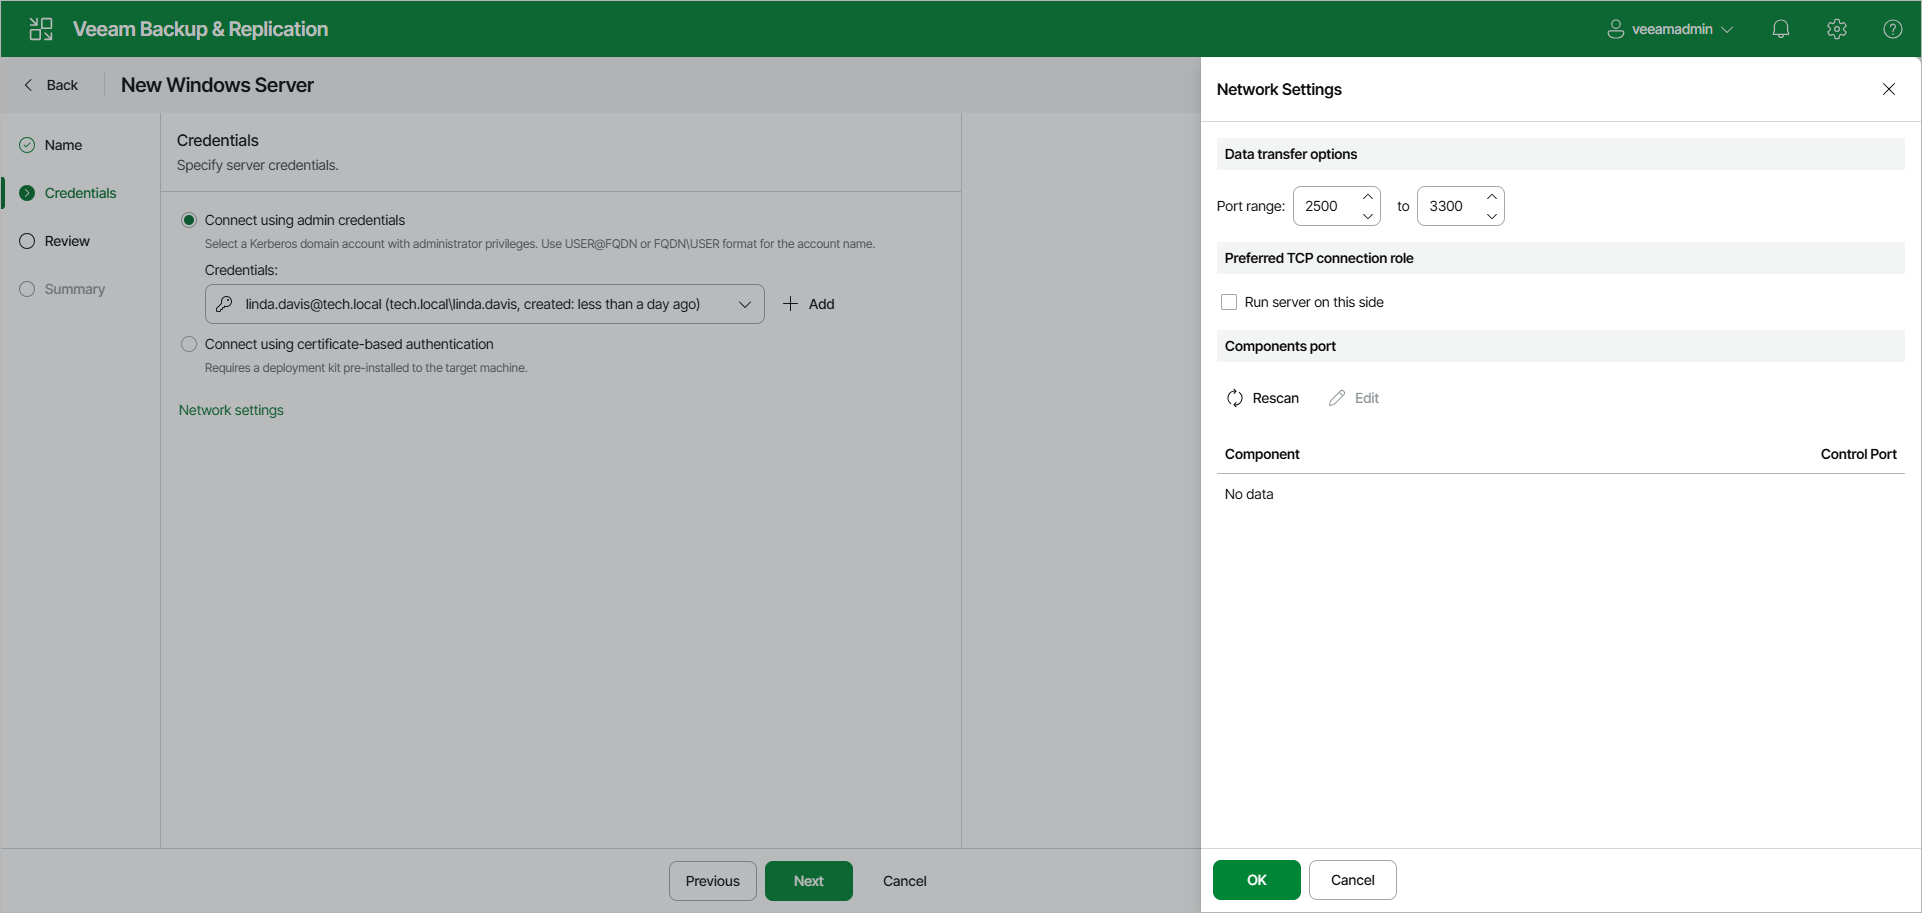Viewport: 1922px width, 913px height.
Task: Click the Edit pencil icon
Action: (1337, 398)
